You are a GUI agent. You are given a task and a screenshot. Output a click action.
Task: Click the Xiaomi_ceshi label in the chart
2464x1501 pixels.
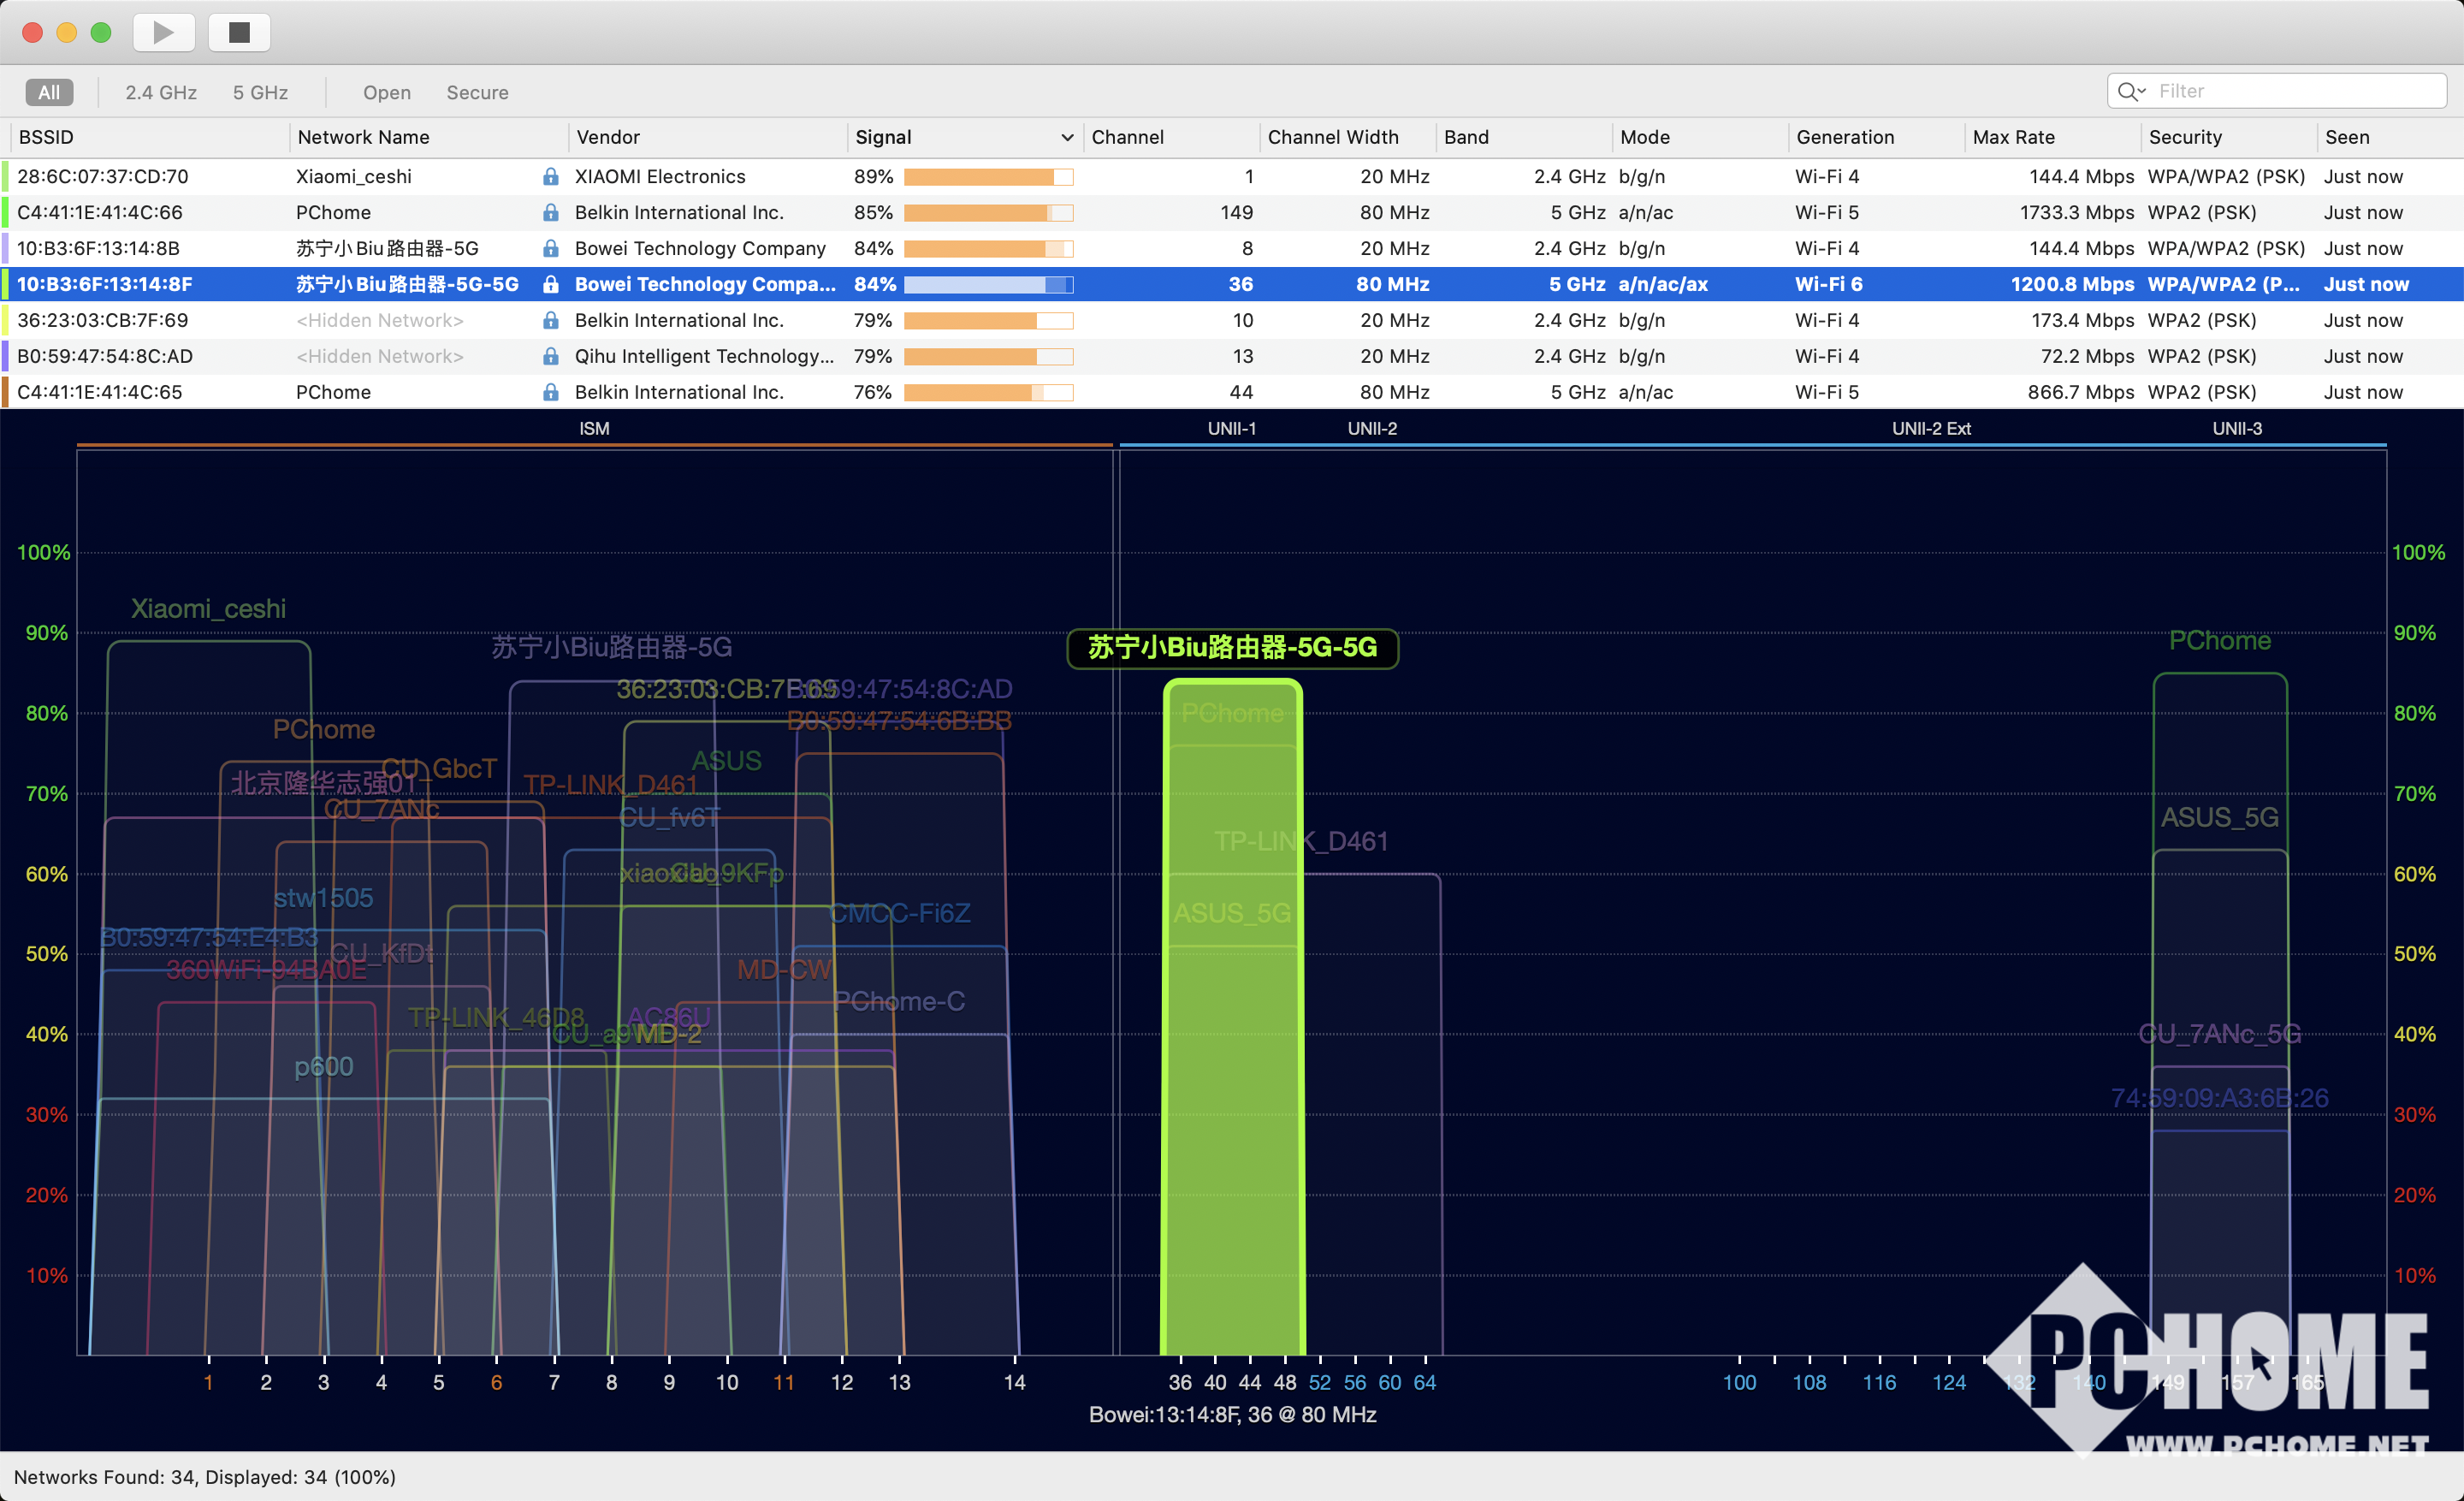coord(208,608)
